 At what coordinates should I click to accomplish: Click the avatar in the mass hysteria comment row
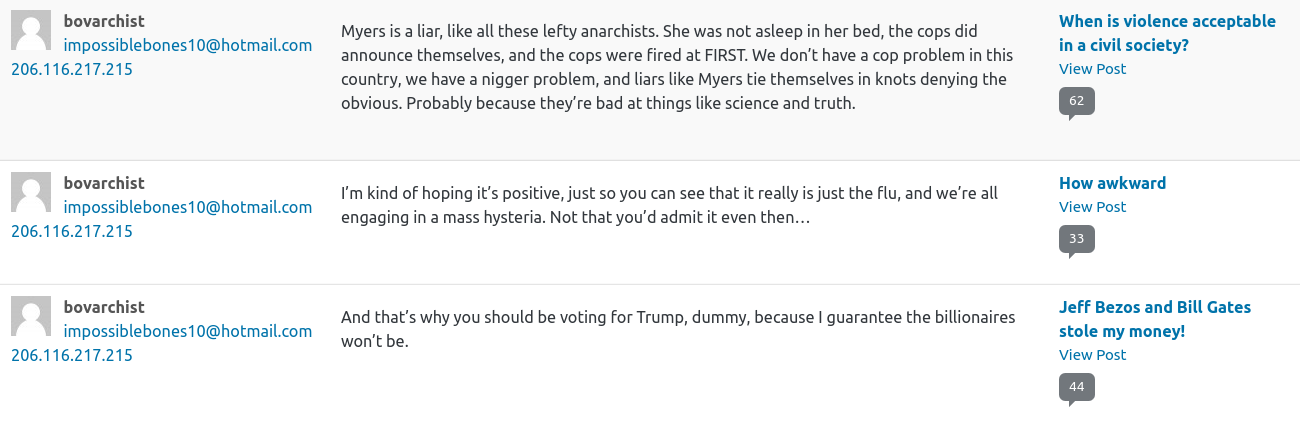coord(31,192)
